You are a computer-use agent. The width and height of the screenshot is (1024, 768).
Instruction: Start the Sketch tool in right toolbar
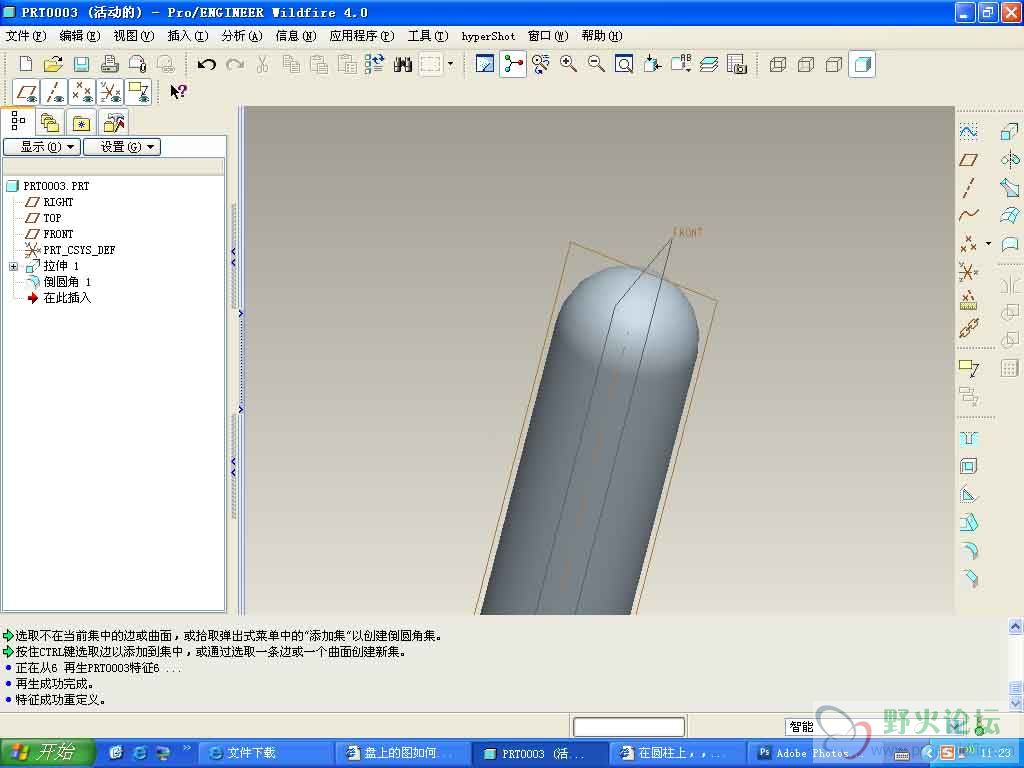(968, 132)
